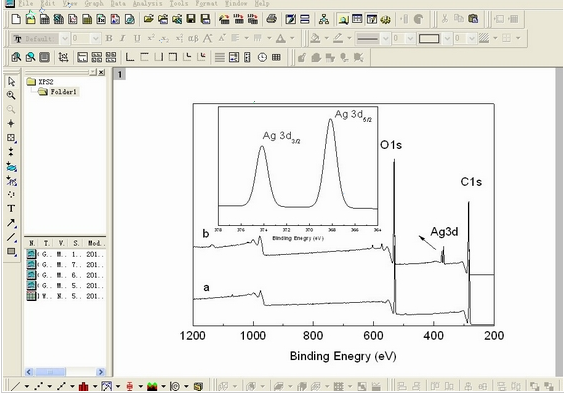
Task: Click the project explorer scroll right arrow
Action: (101, 372)
